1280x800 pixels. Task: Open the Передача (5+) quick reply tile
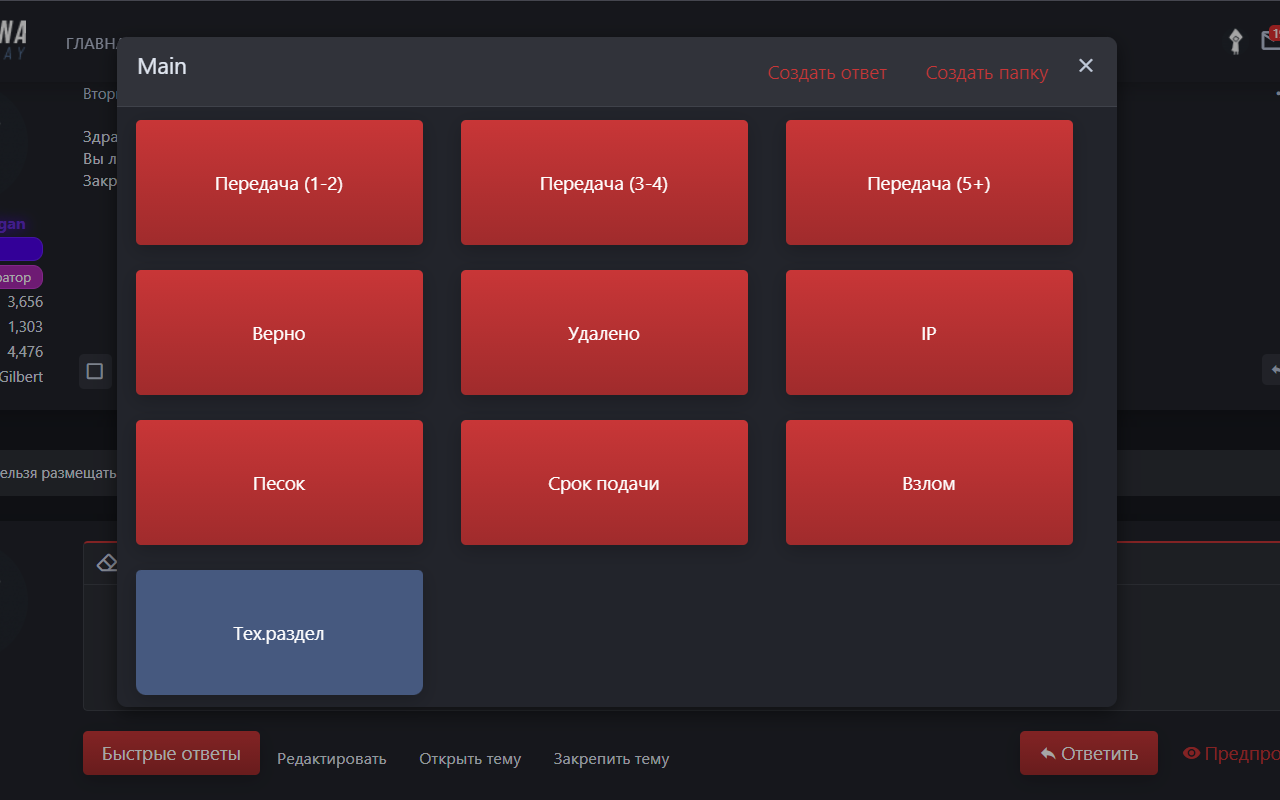point(929,182)
